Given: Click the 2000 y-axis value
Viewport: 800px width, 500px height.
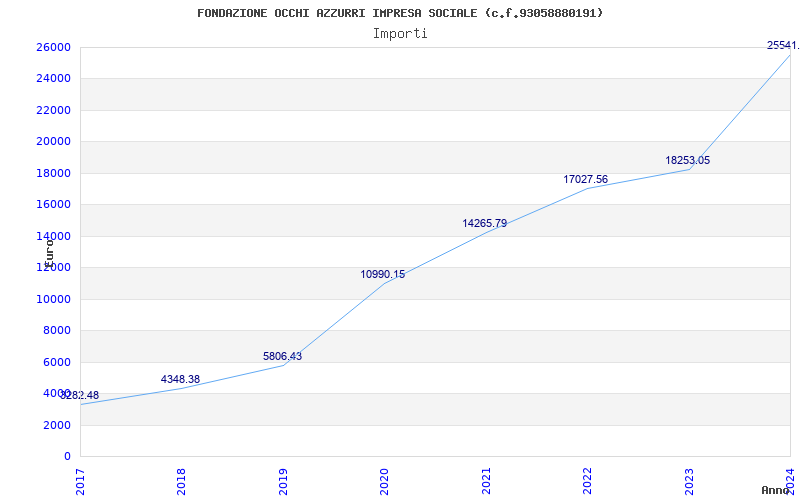Looking at the screenshot, I should click(56, 425).
